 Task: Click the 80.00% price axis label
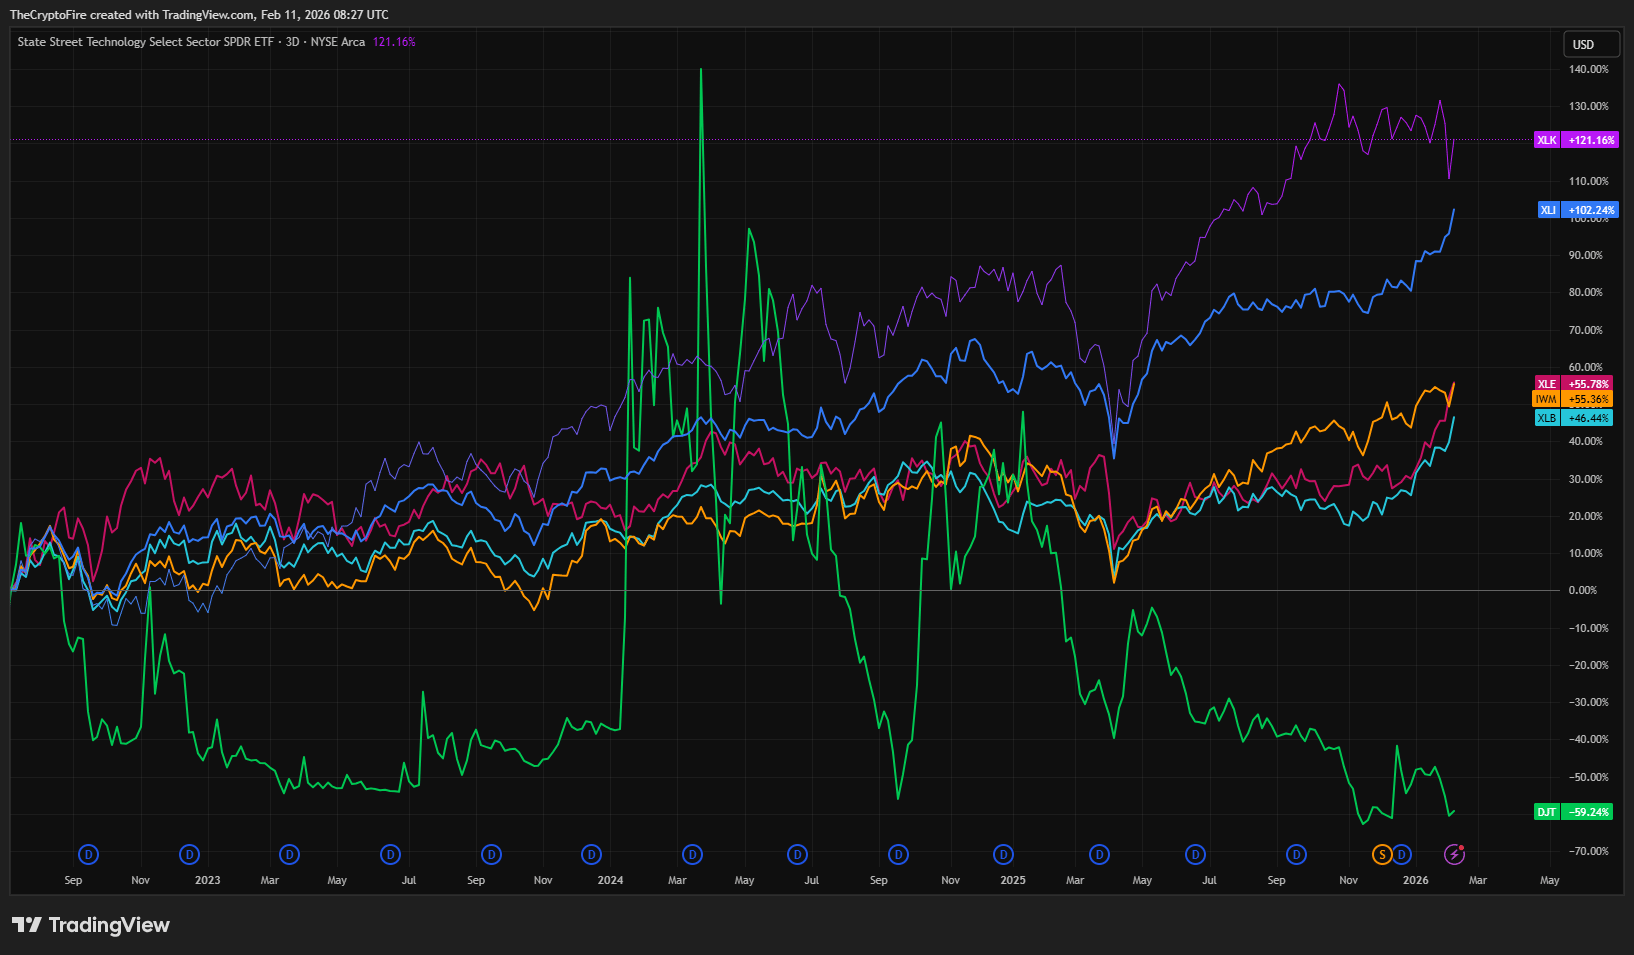1586,292
